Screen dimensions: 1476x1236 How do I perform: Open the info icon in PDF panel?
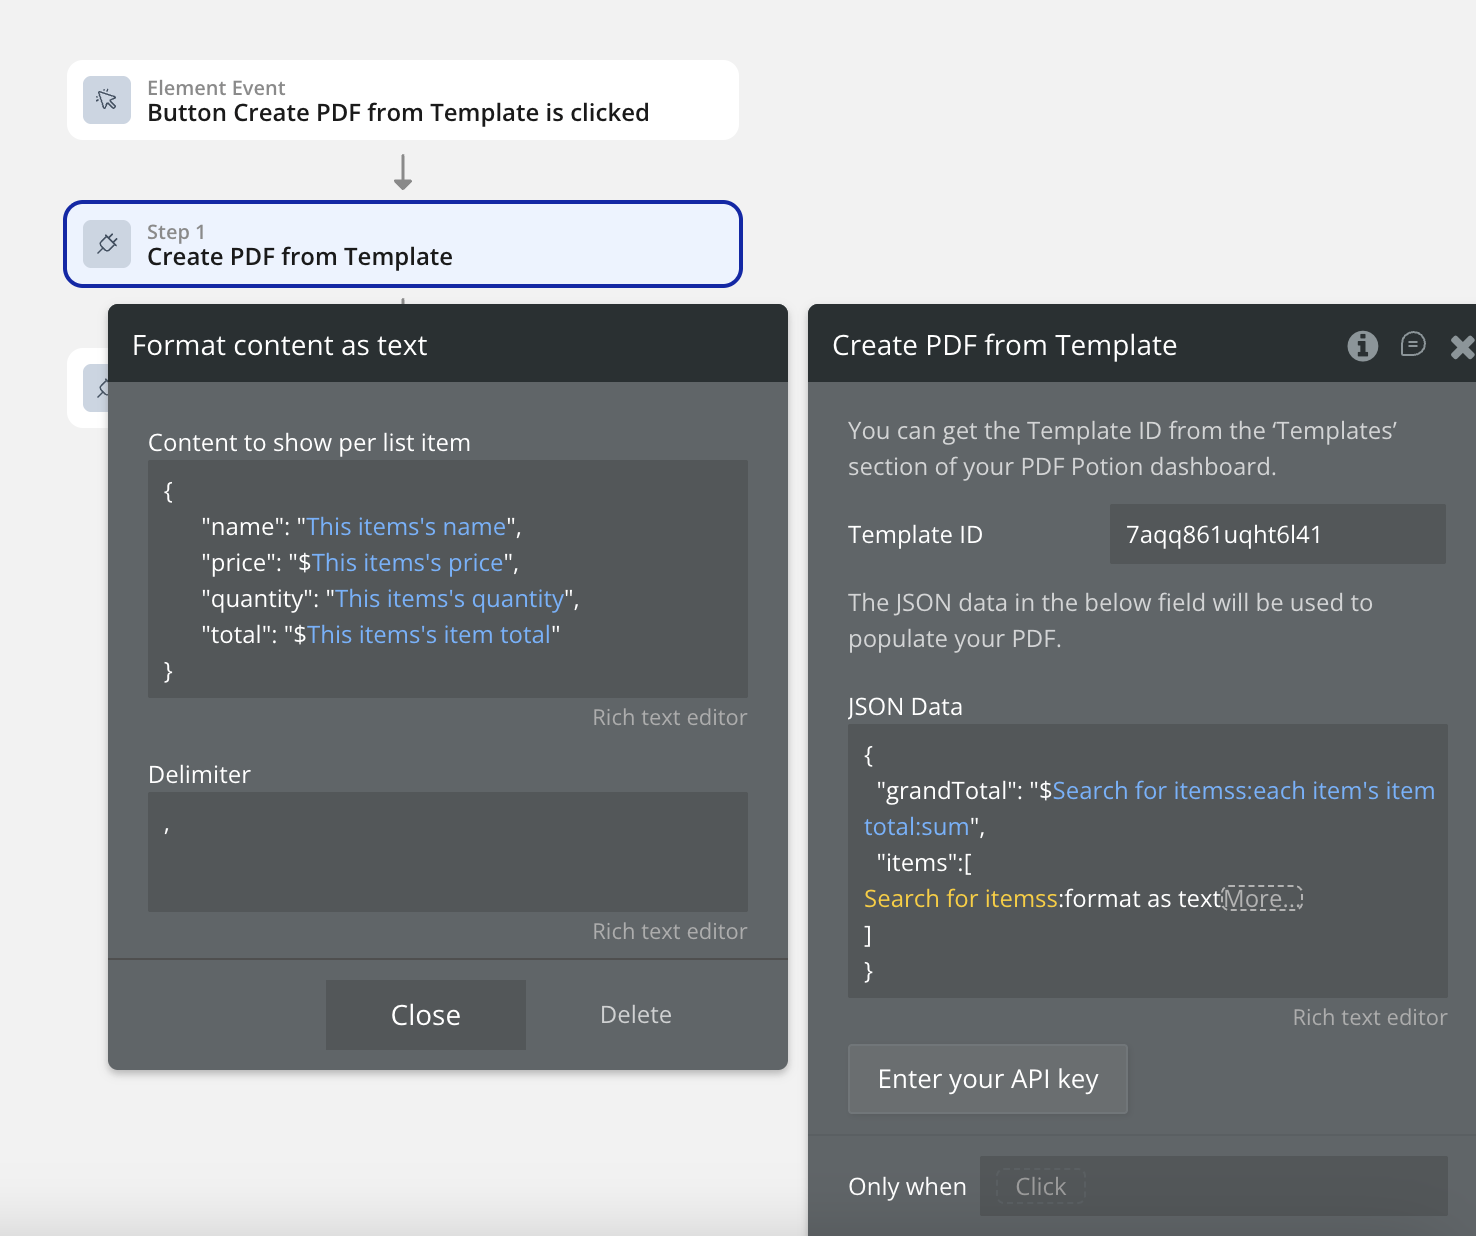[1362, 346]
